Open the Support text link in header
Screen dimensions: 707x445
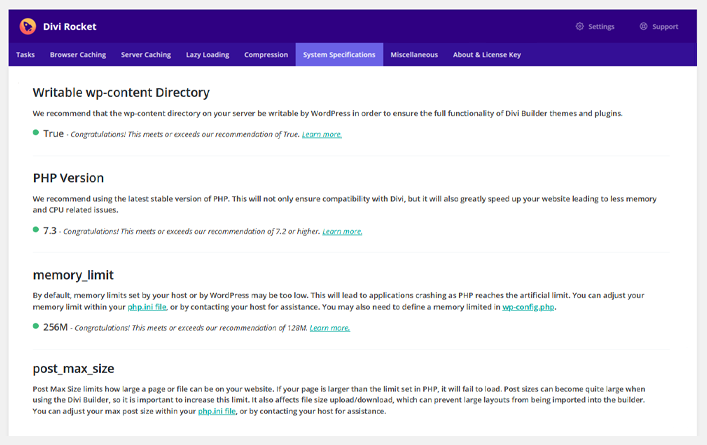tap(665, 27)
